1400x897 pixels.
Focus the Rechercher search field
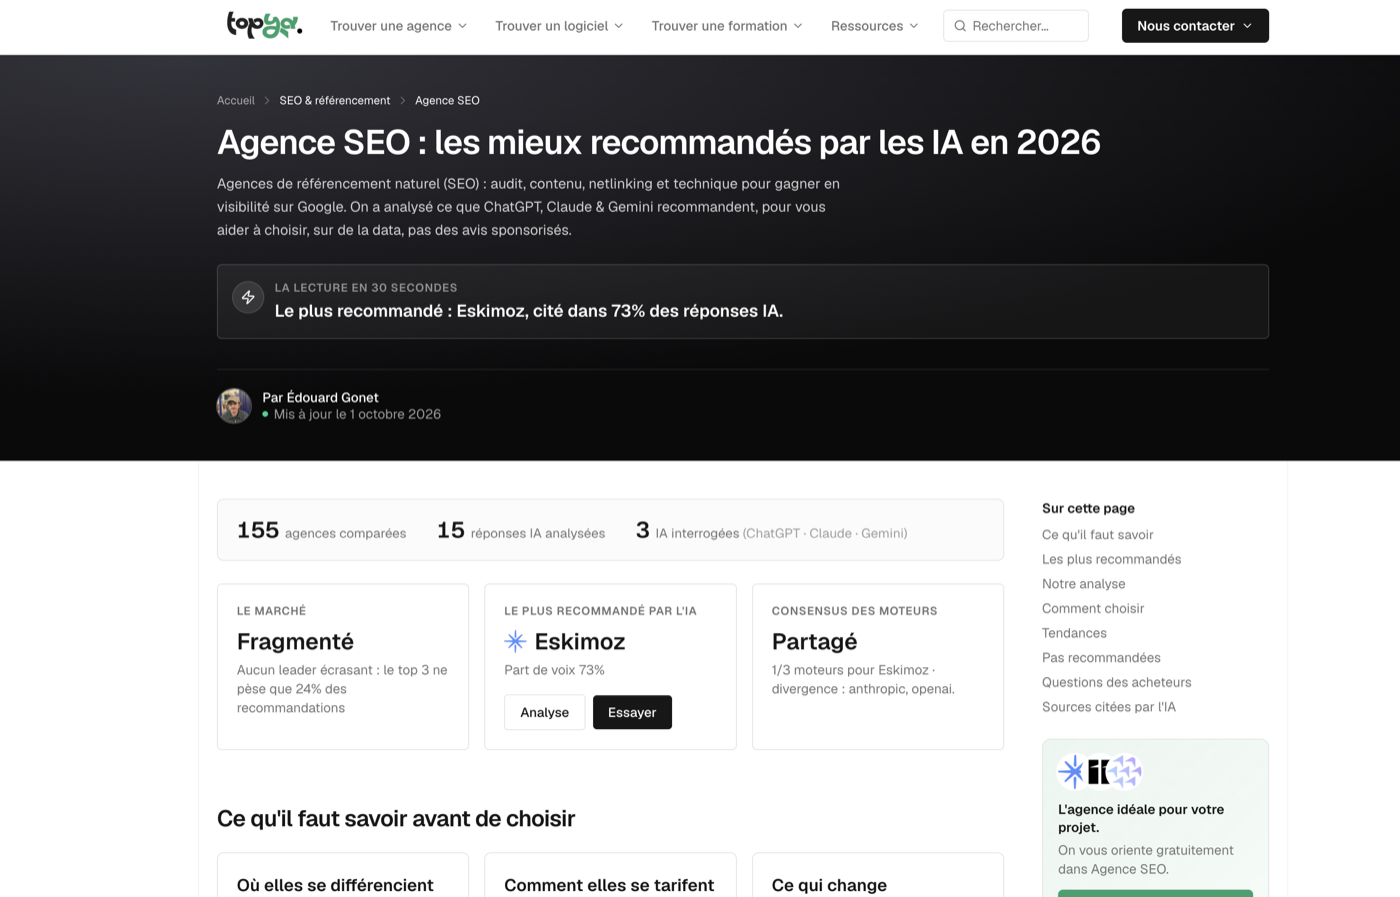(x=1015, y=26)
